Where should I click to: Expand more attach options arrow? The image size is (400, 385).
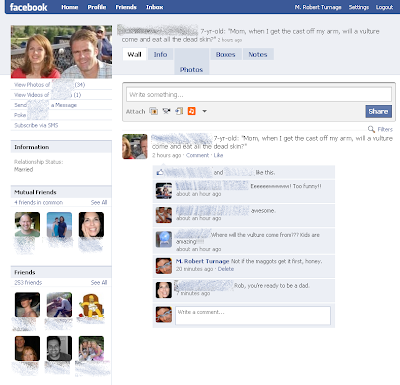pos(204,111)
